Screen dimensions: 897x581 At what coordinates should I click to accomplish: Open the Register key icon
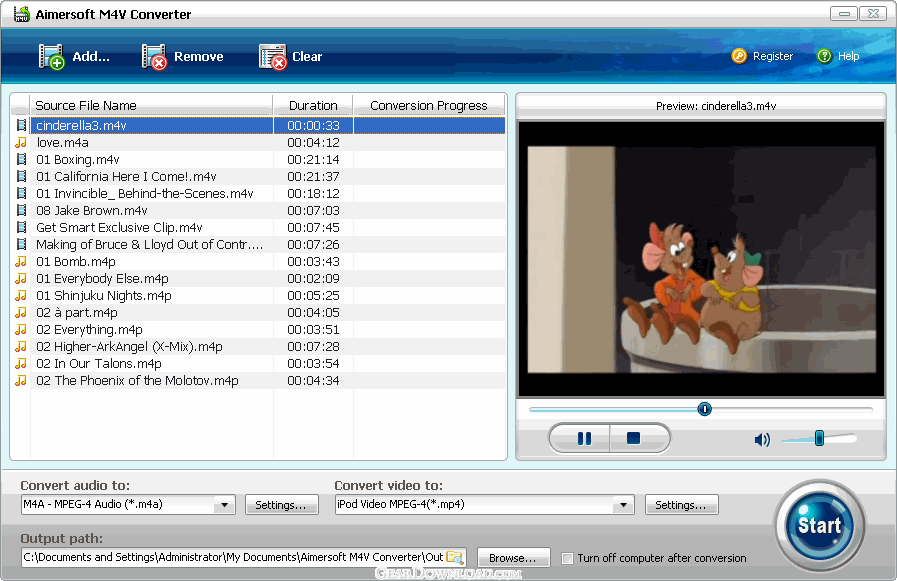pos(739,56)
